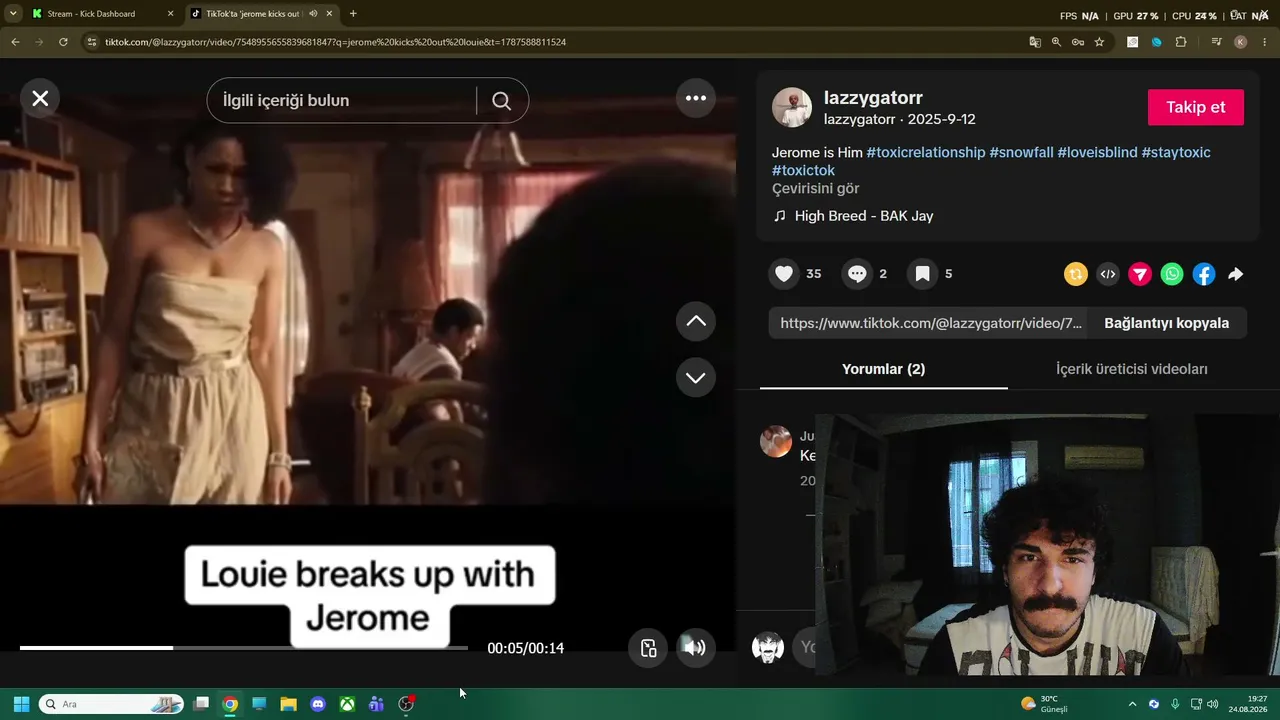This screenshot has width=1280, height=720.
Task: Open the #staytoxic hashtag
Action: coord(1176,152)
